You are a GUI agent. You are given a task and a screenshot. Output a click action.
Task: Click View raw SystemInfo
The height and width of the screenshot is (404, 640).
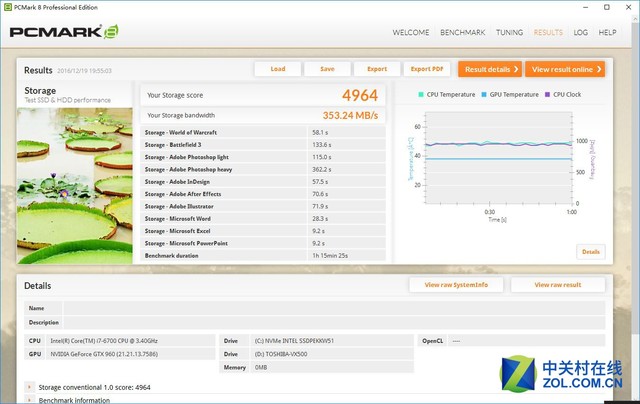point(456,285)
